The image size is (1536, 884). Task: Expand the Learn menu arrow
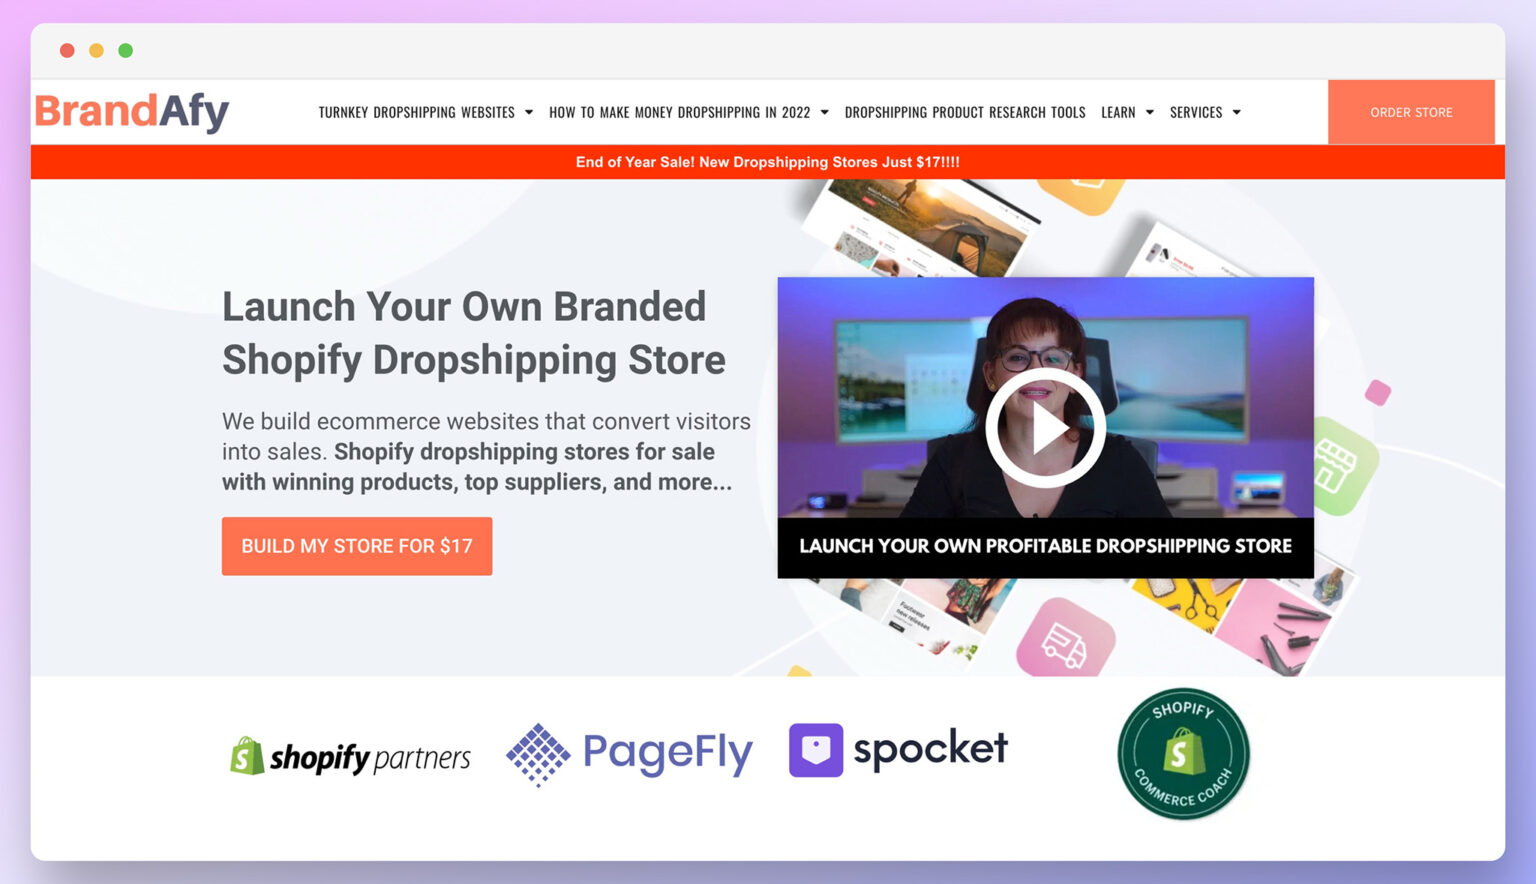[1149, 112]
